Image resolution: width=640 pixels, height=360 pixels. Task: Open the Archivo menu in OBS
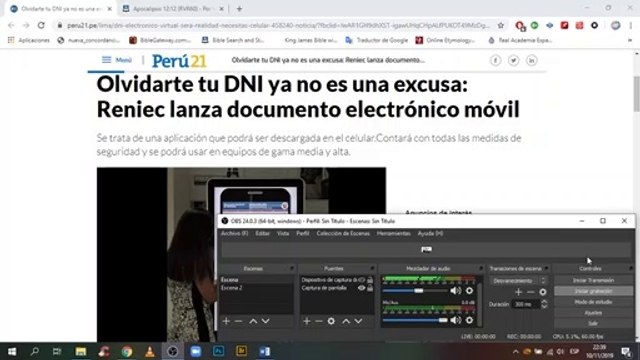pos(234,233)
